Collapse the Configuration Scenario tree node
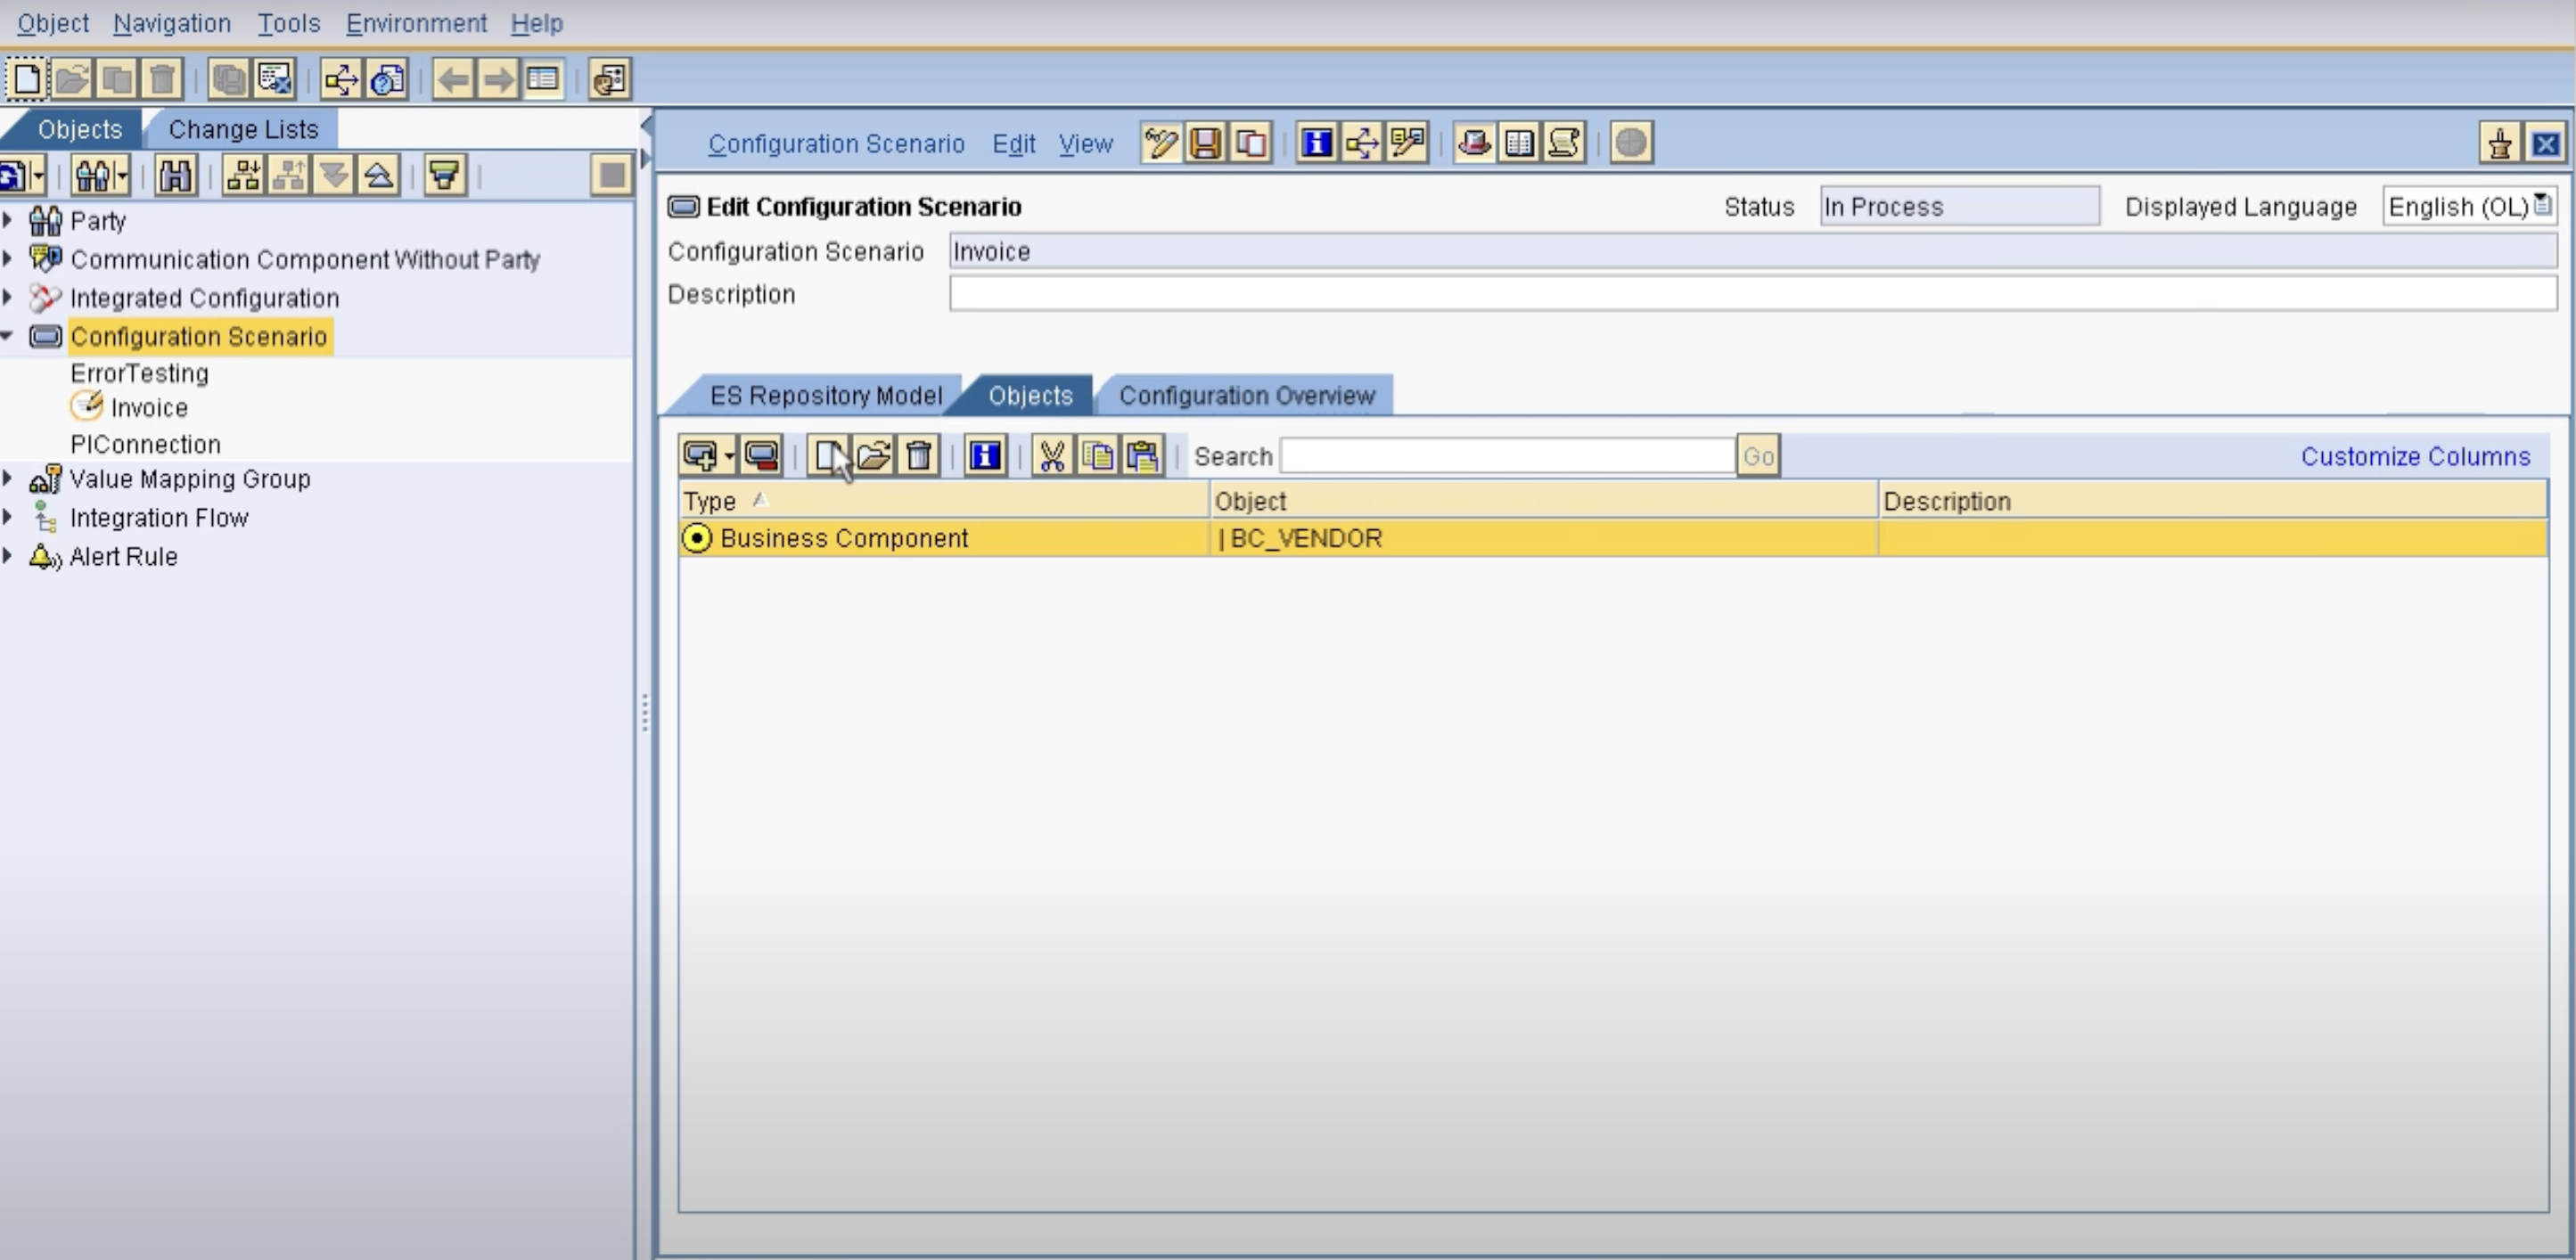2576x1260 pixels. click(x=8, y=336)
